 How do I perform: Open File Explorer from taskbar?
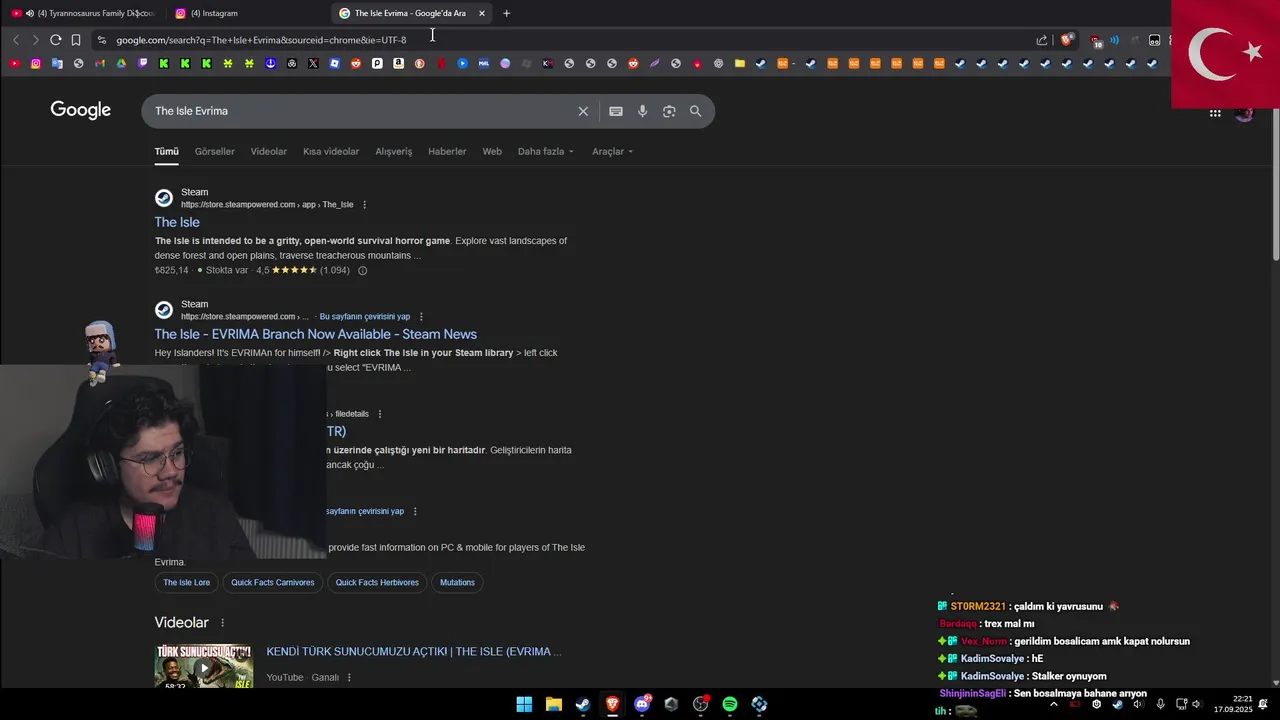553,704
